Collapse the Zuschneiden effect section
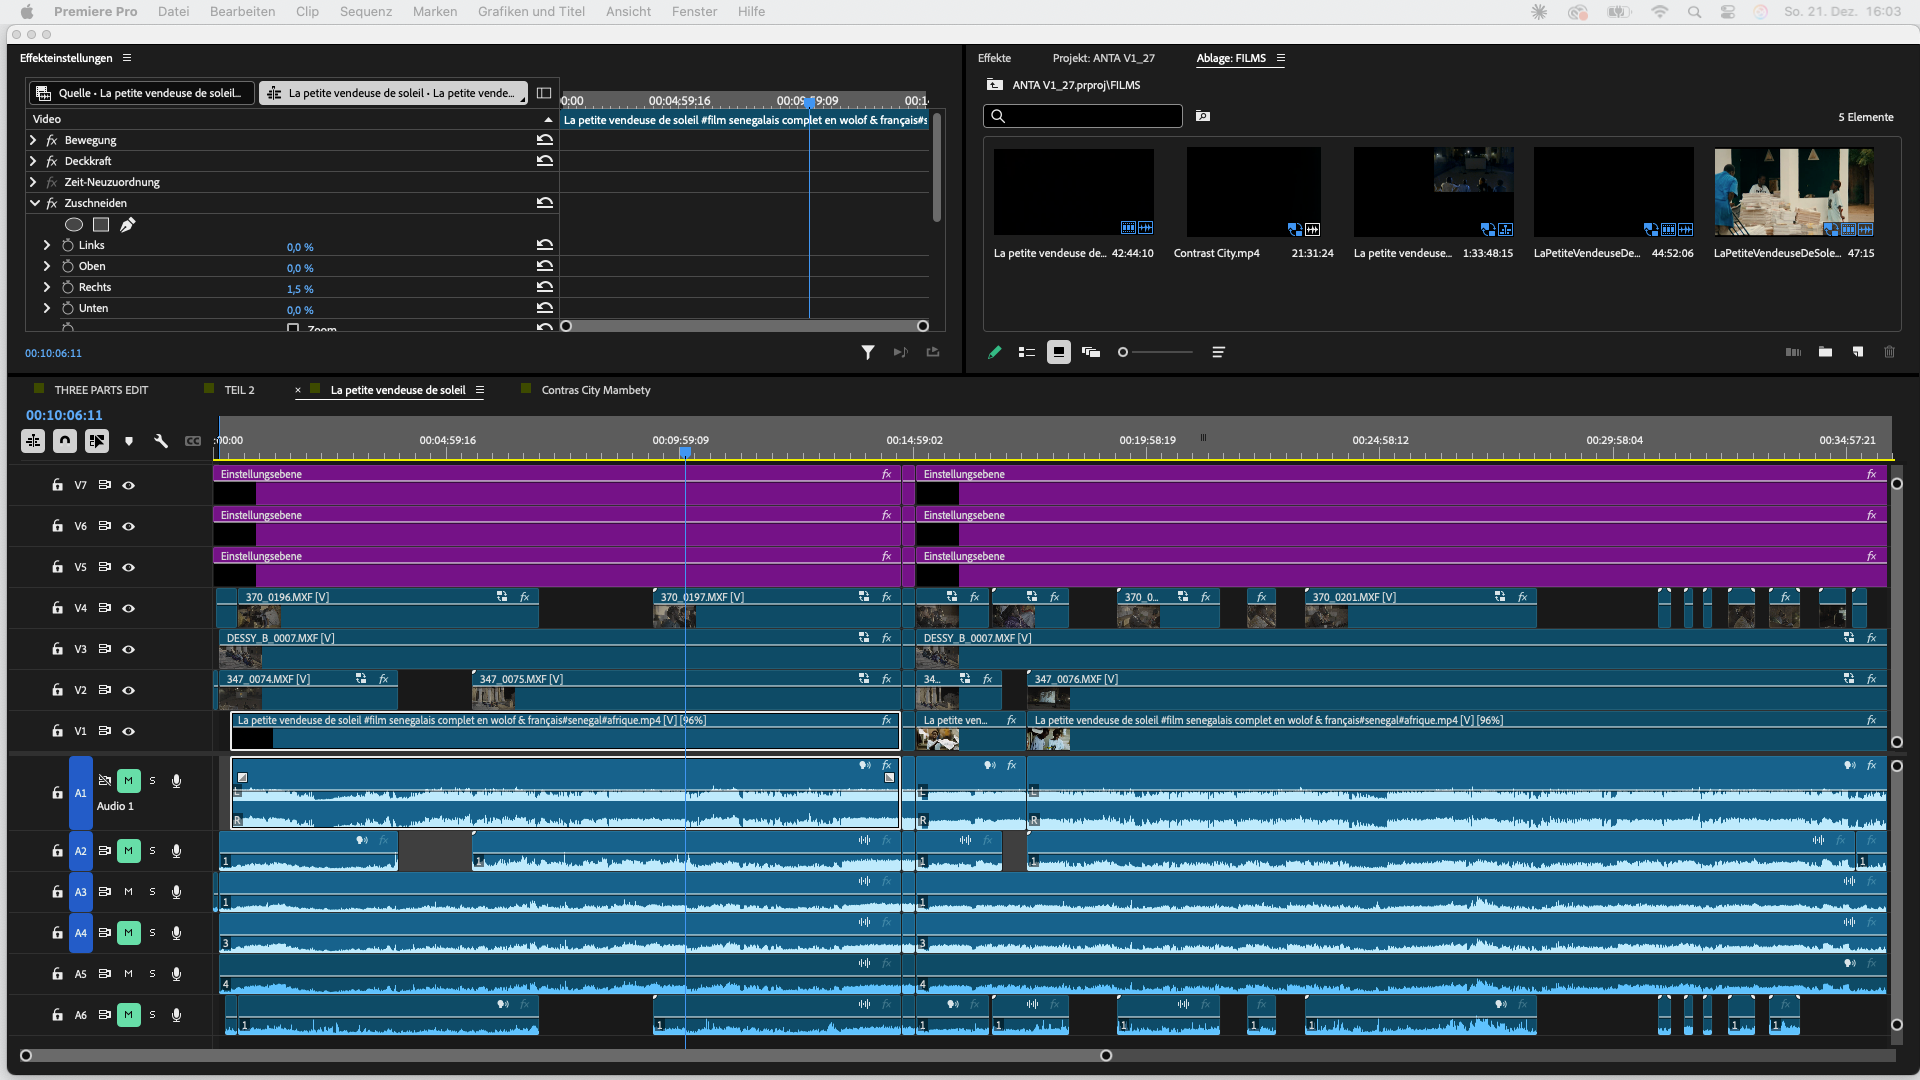The height and width of the screenshot is (1080, 1920). [35, 203]
